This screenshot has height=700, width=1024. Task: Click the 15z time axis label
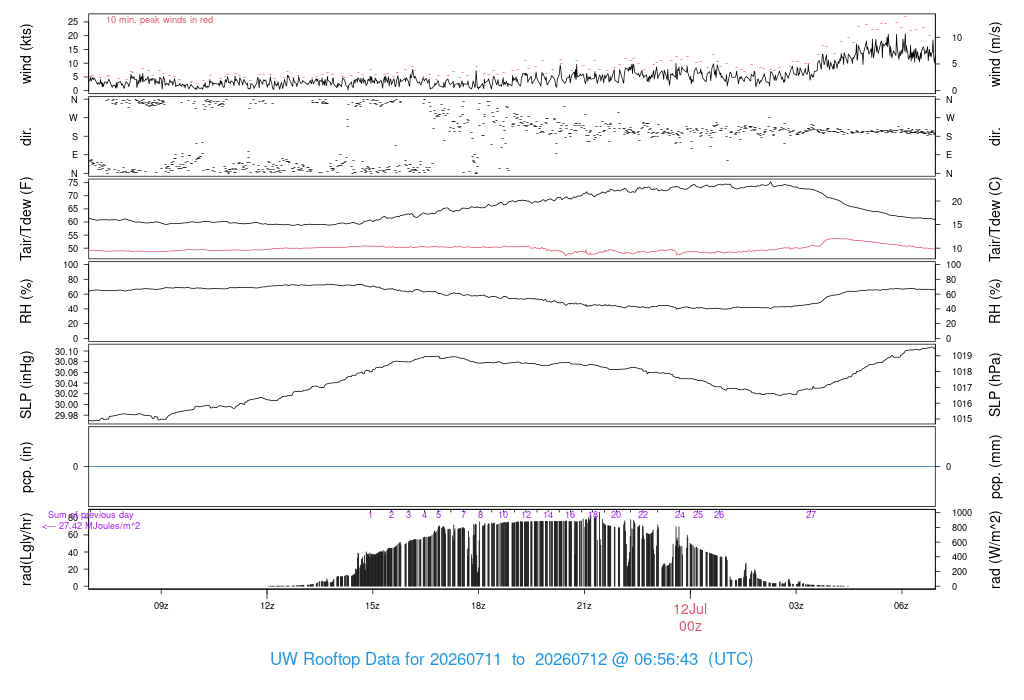(372, 606)
